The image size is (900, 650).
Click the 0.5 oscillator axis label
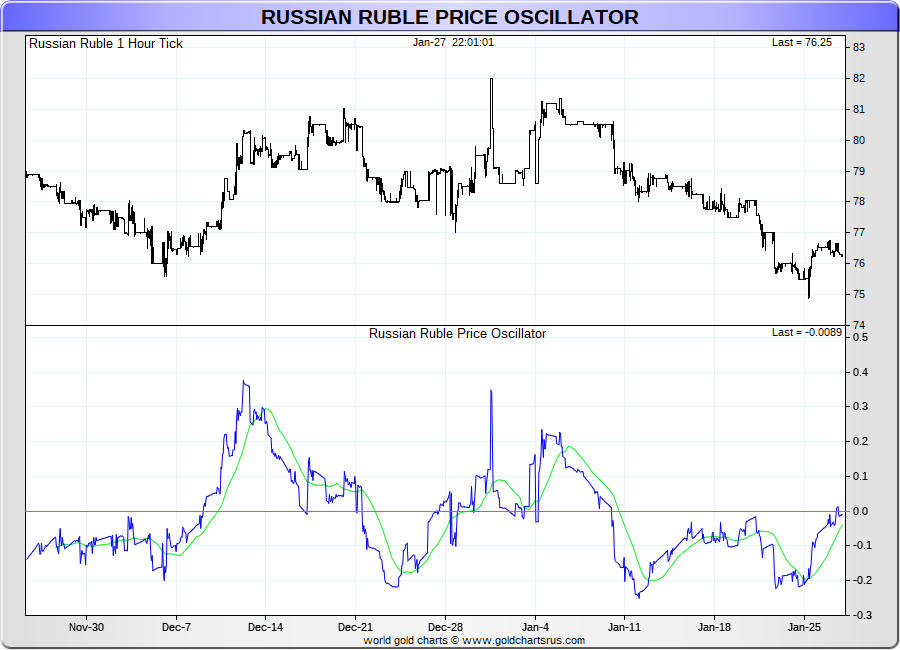(860, 338)
